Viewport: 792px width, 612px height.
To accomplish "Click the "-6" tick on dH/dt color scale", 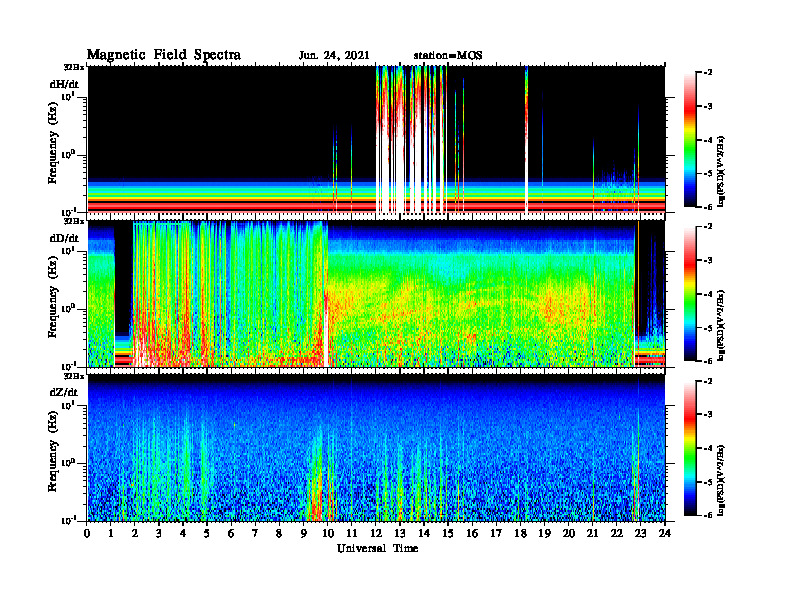I will (708, 207).
